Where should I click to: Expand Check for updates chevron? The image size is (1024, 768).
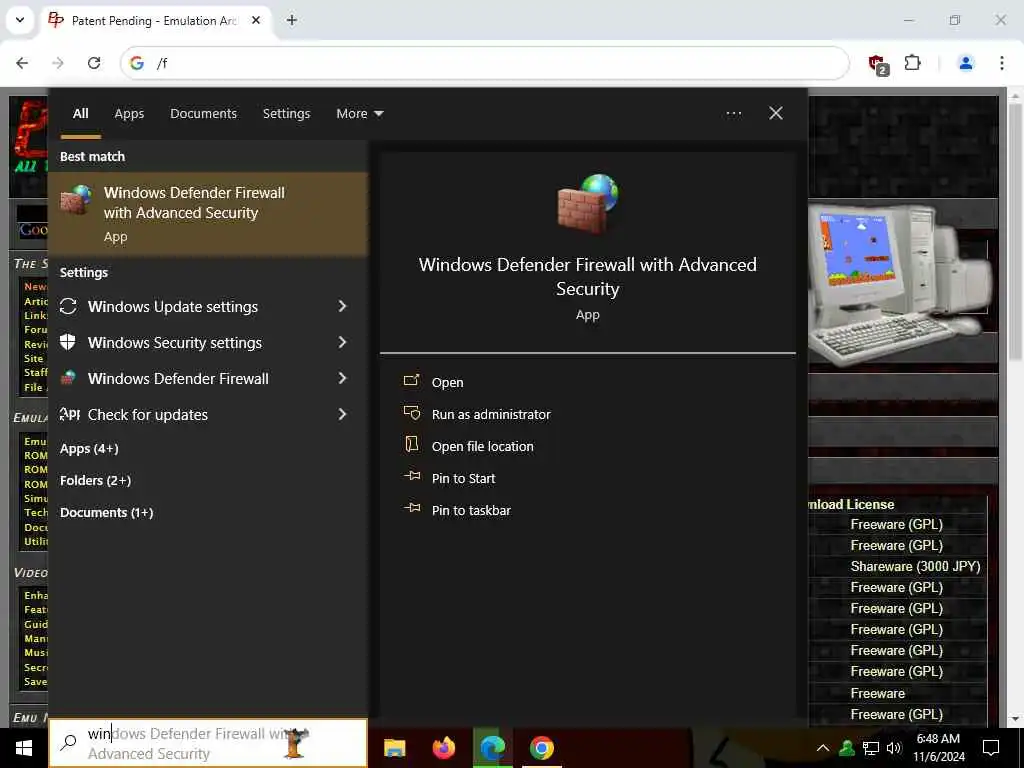[x=342, y=414]
